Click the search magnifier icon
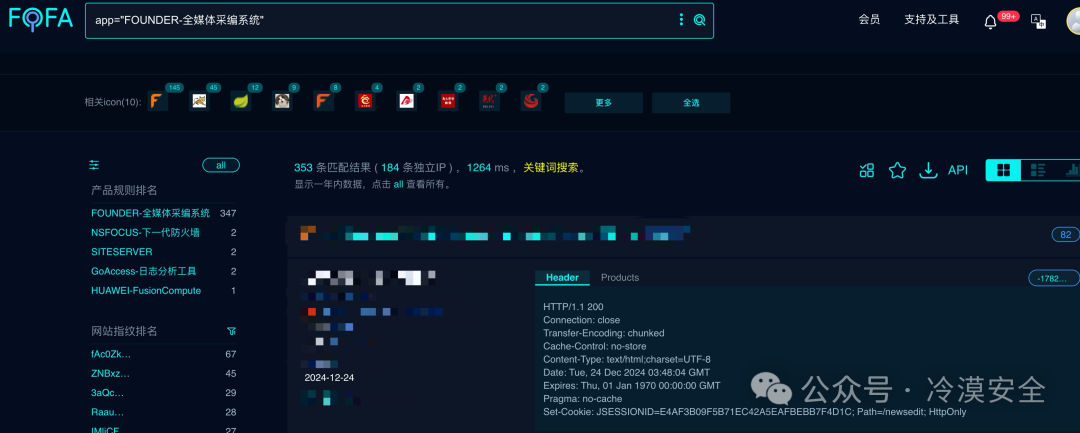Screen dimensions: 1080x433 (699, 20)
